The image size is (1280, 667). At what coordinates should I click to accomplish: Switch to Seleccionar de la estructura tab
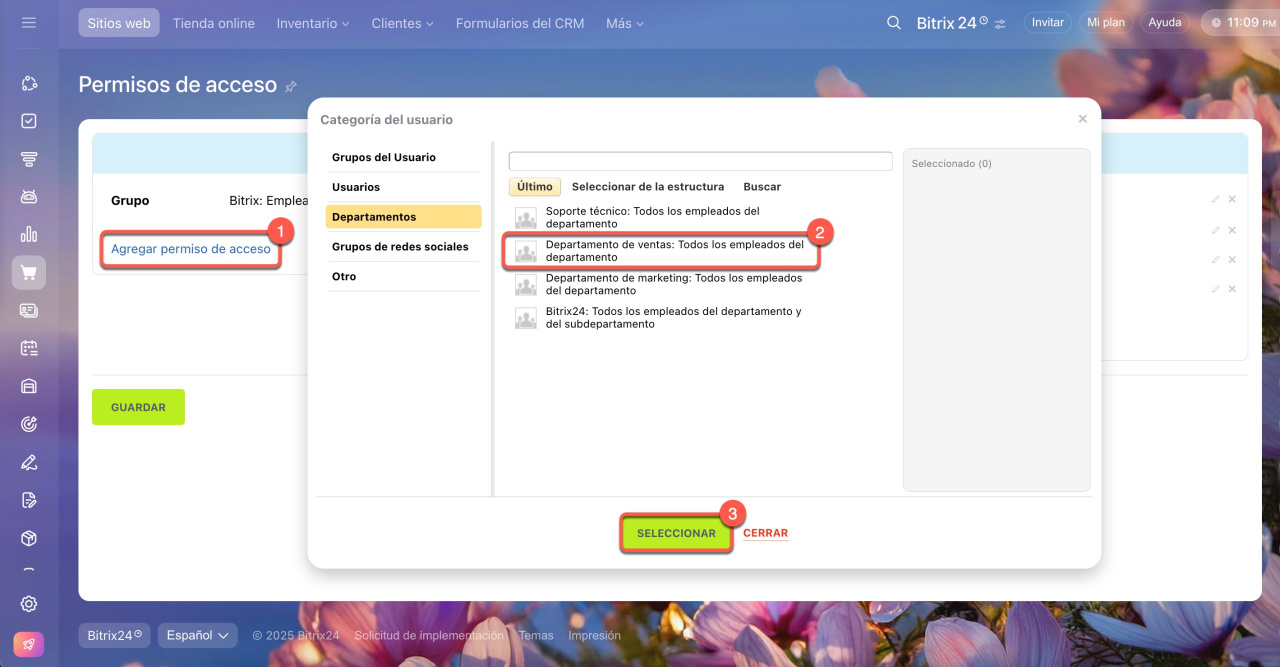pyautogui.click(x=647, y=187)
